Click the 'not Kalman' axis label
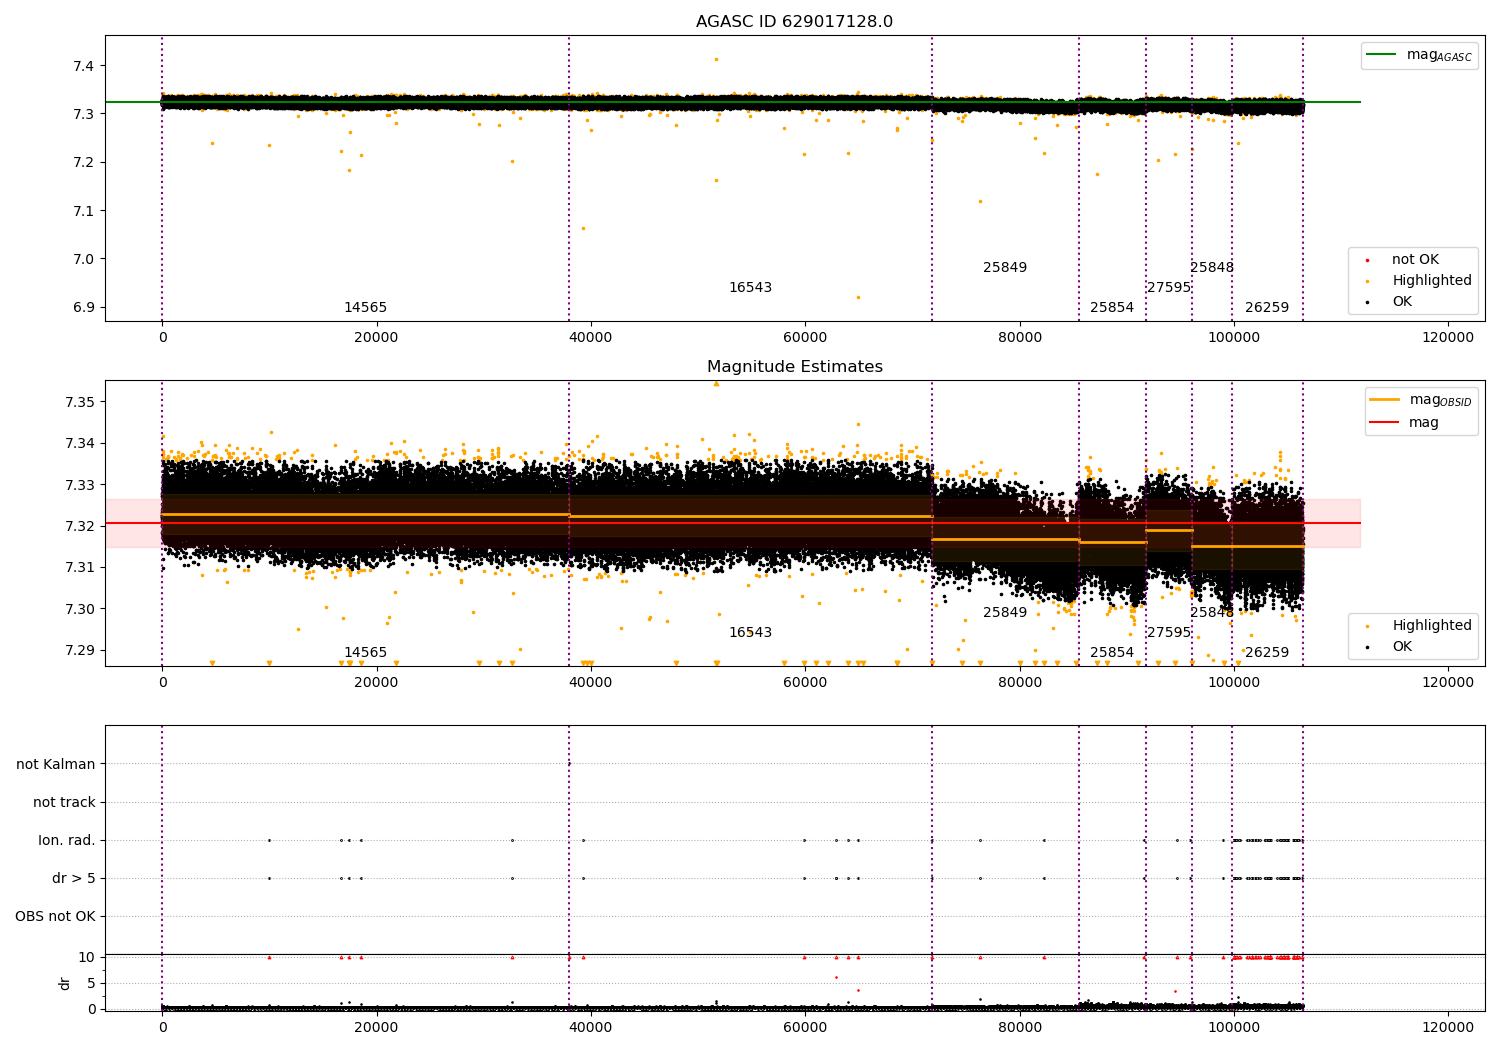 (56, 765)
